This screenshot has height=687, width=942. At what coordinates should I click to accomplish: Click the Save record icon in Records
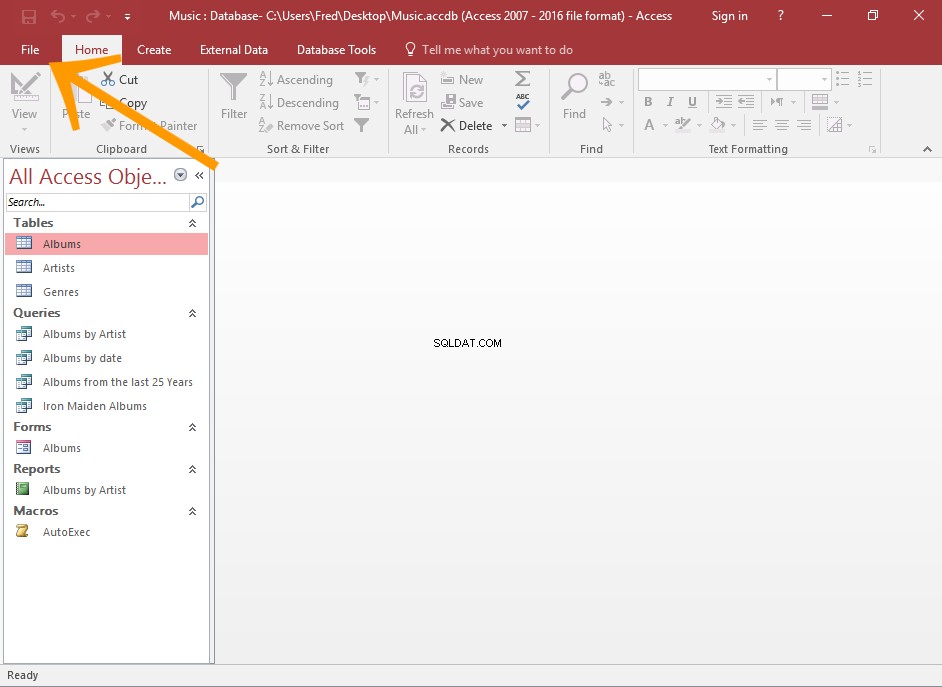(448, 102)
